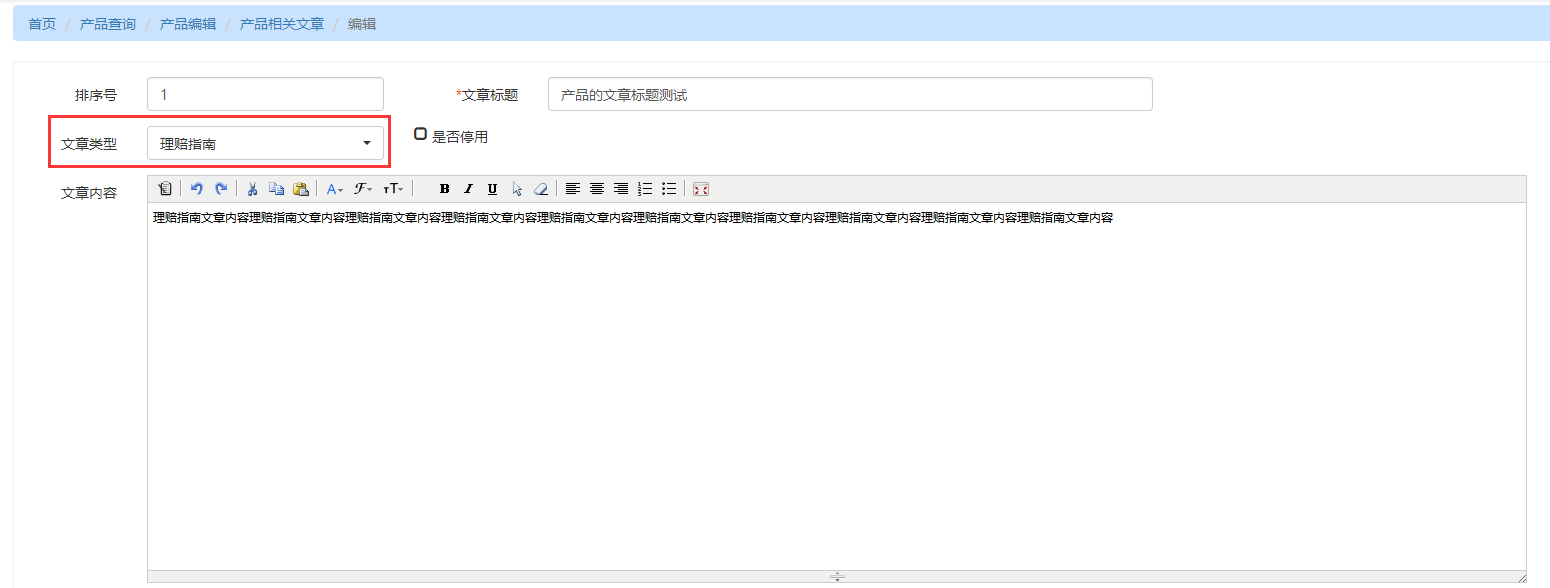
Task: Click the 排序号 input field
Action: point(265,94)
